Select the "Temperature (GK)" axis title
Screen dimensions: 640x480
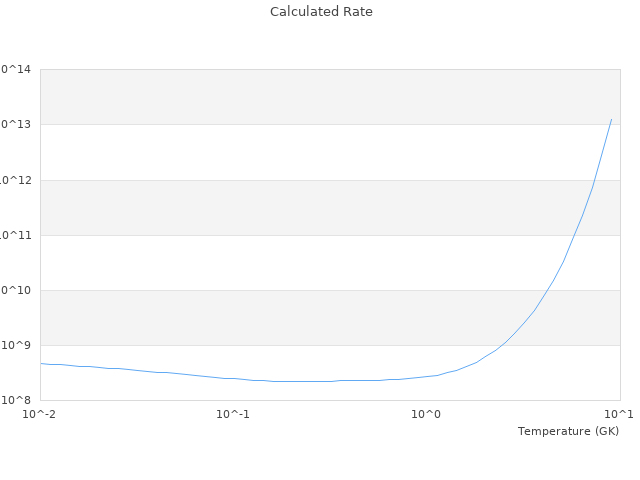(x=568, y=431)
